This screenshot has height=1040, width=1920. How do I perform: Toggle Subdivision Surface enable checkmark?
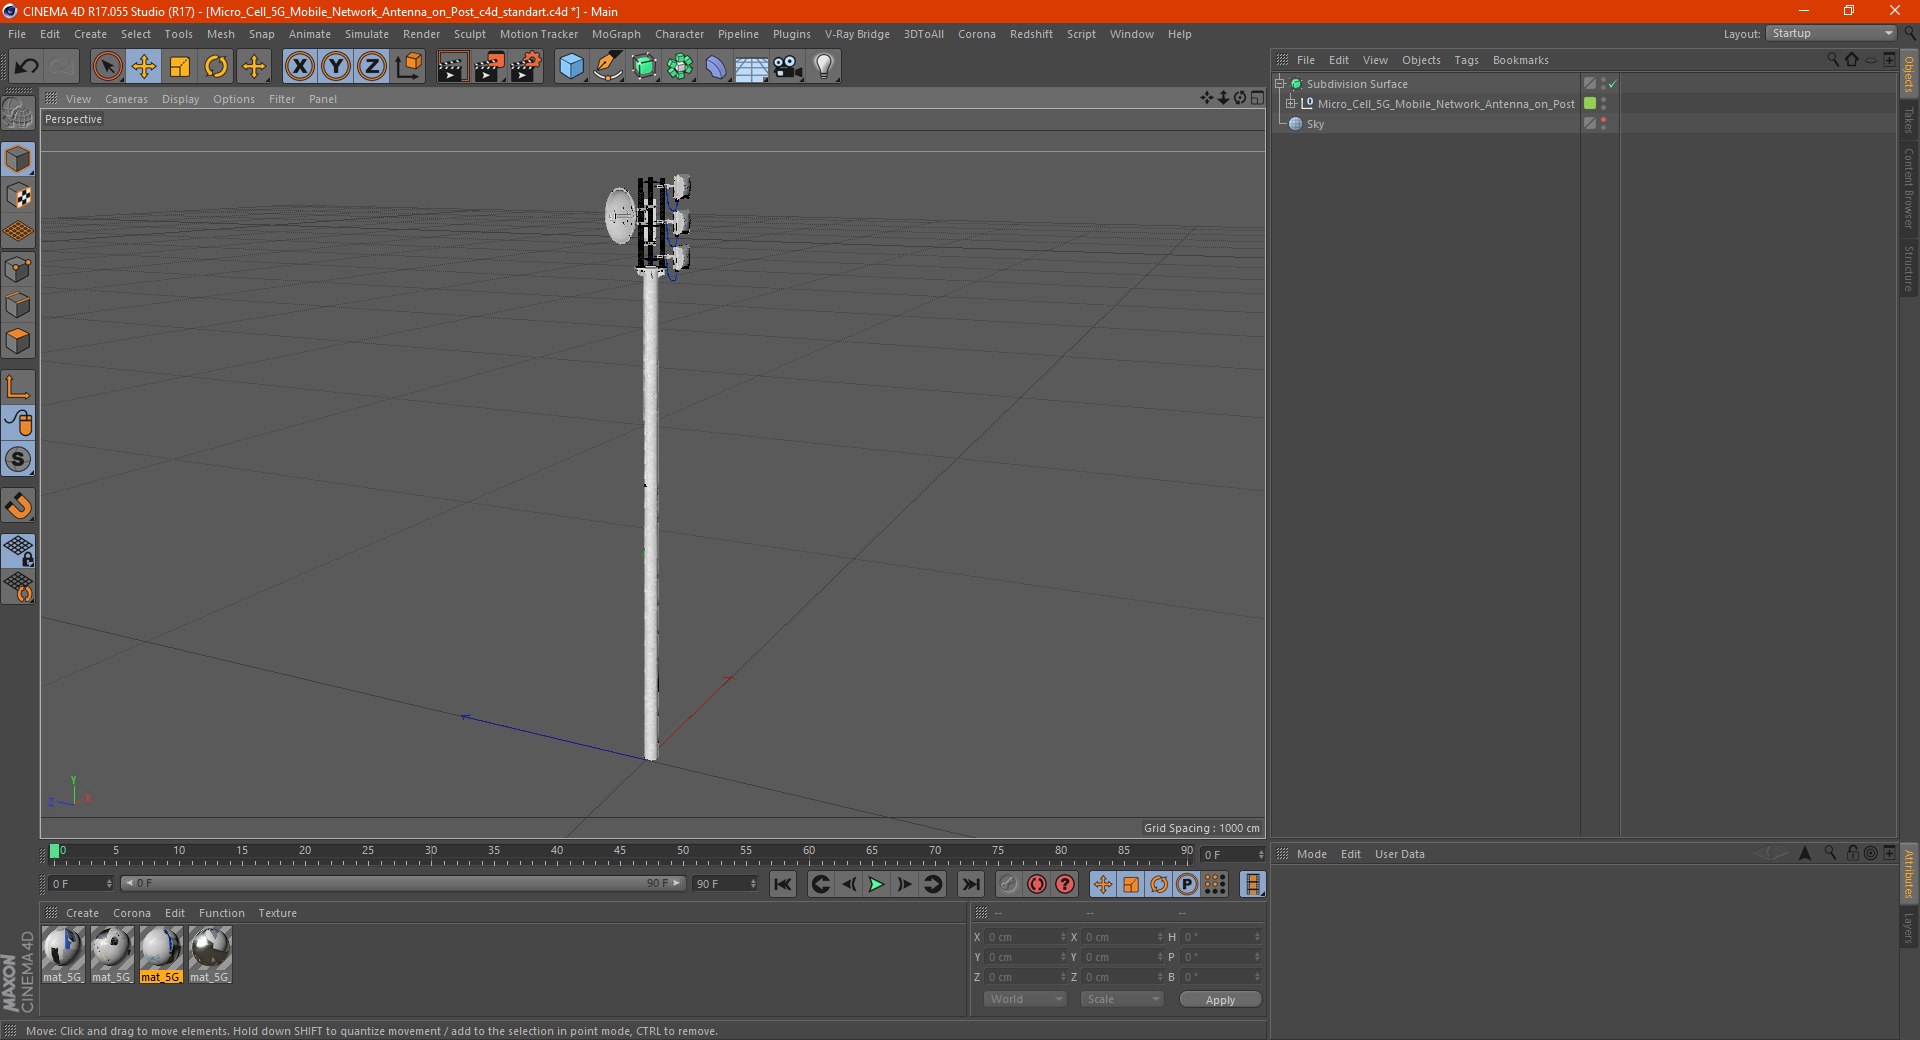(x=1612, y=84)
